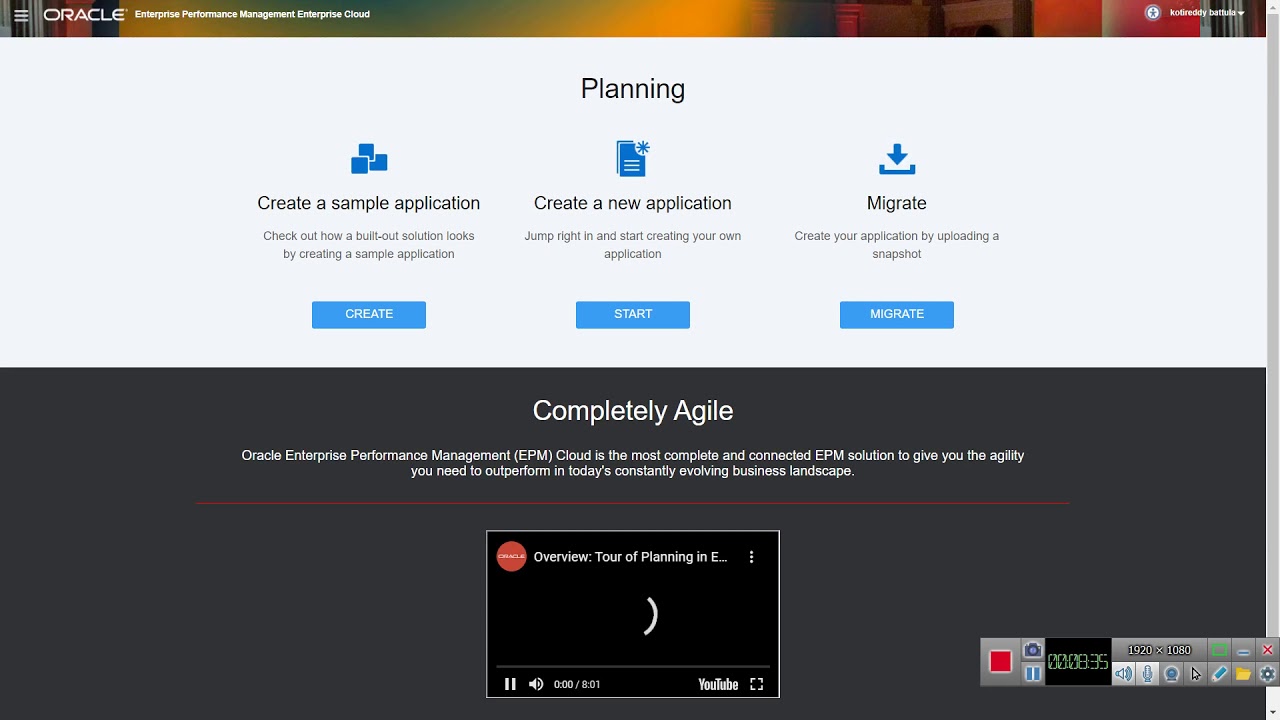
Task: Open the video more options menu
Action: point(752,557)
